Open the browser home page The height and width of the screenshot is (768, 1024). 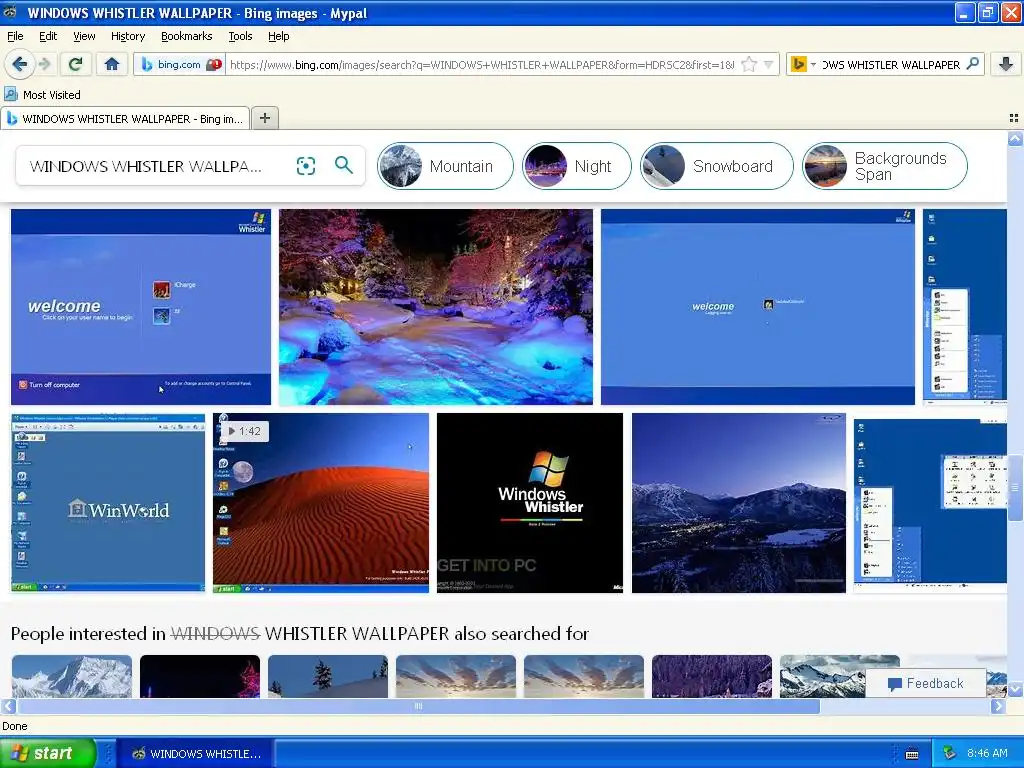[112, 64]
